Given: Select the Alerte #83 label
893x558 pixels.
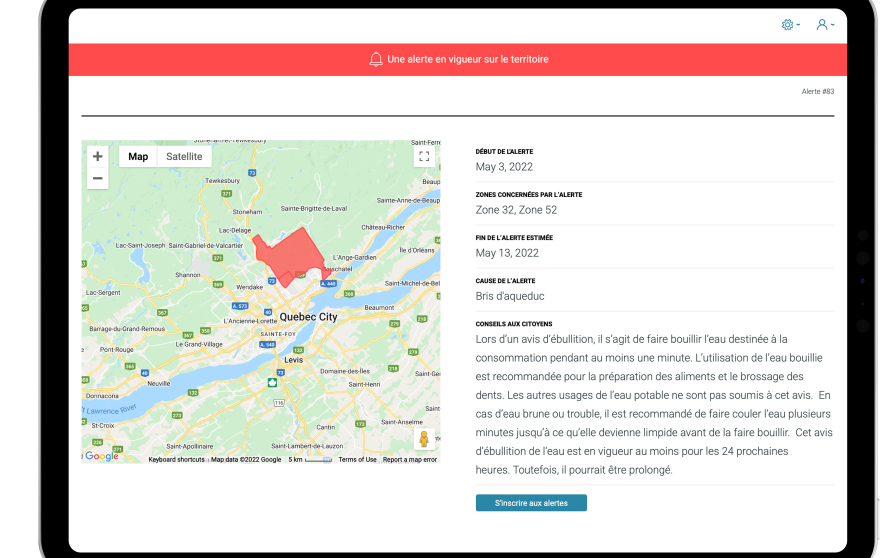Looking at the screenshot, I should pyautogui.click(x=818, y=91).
